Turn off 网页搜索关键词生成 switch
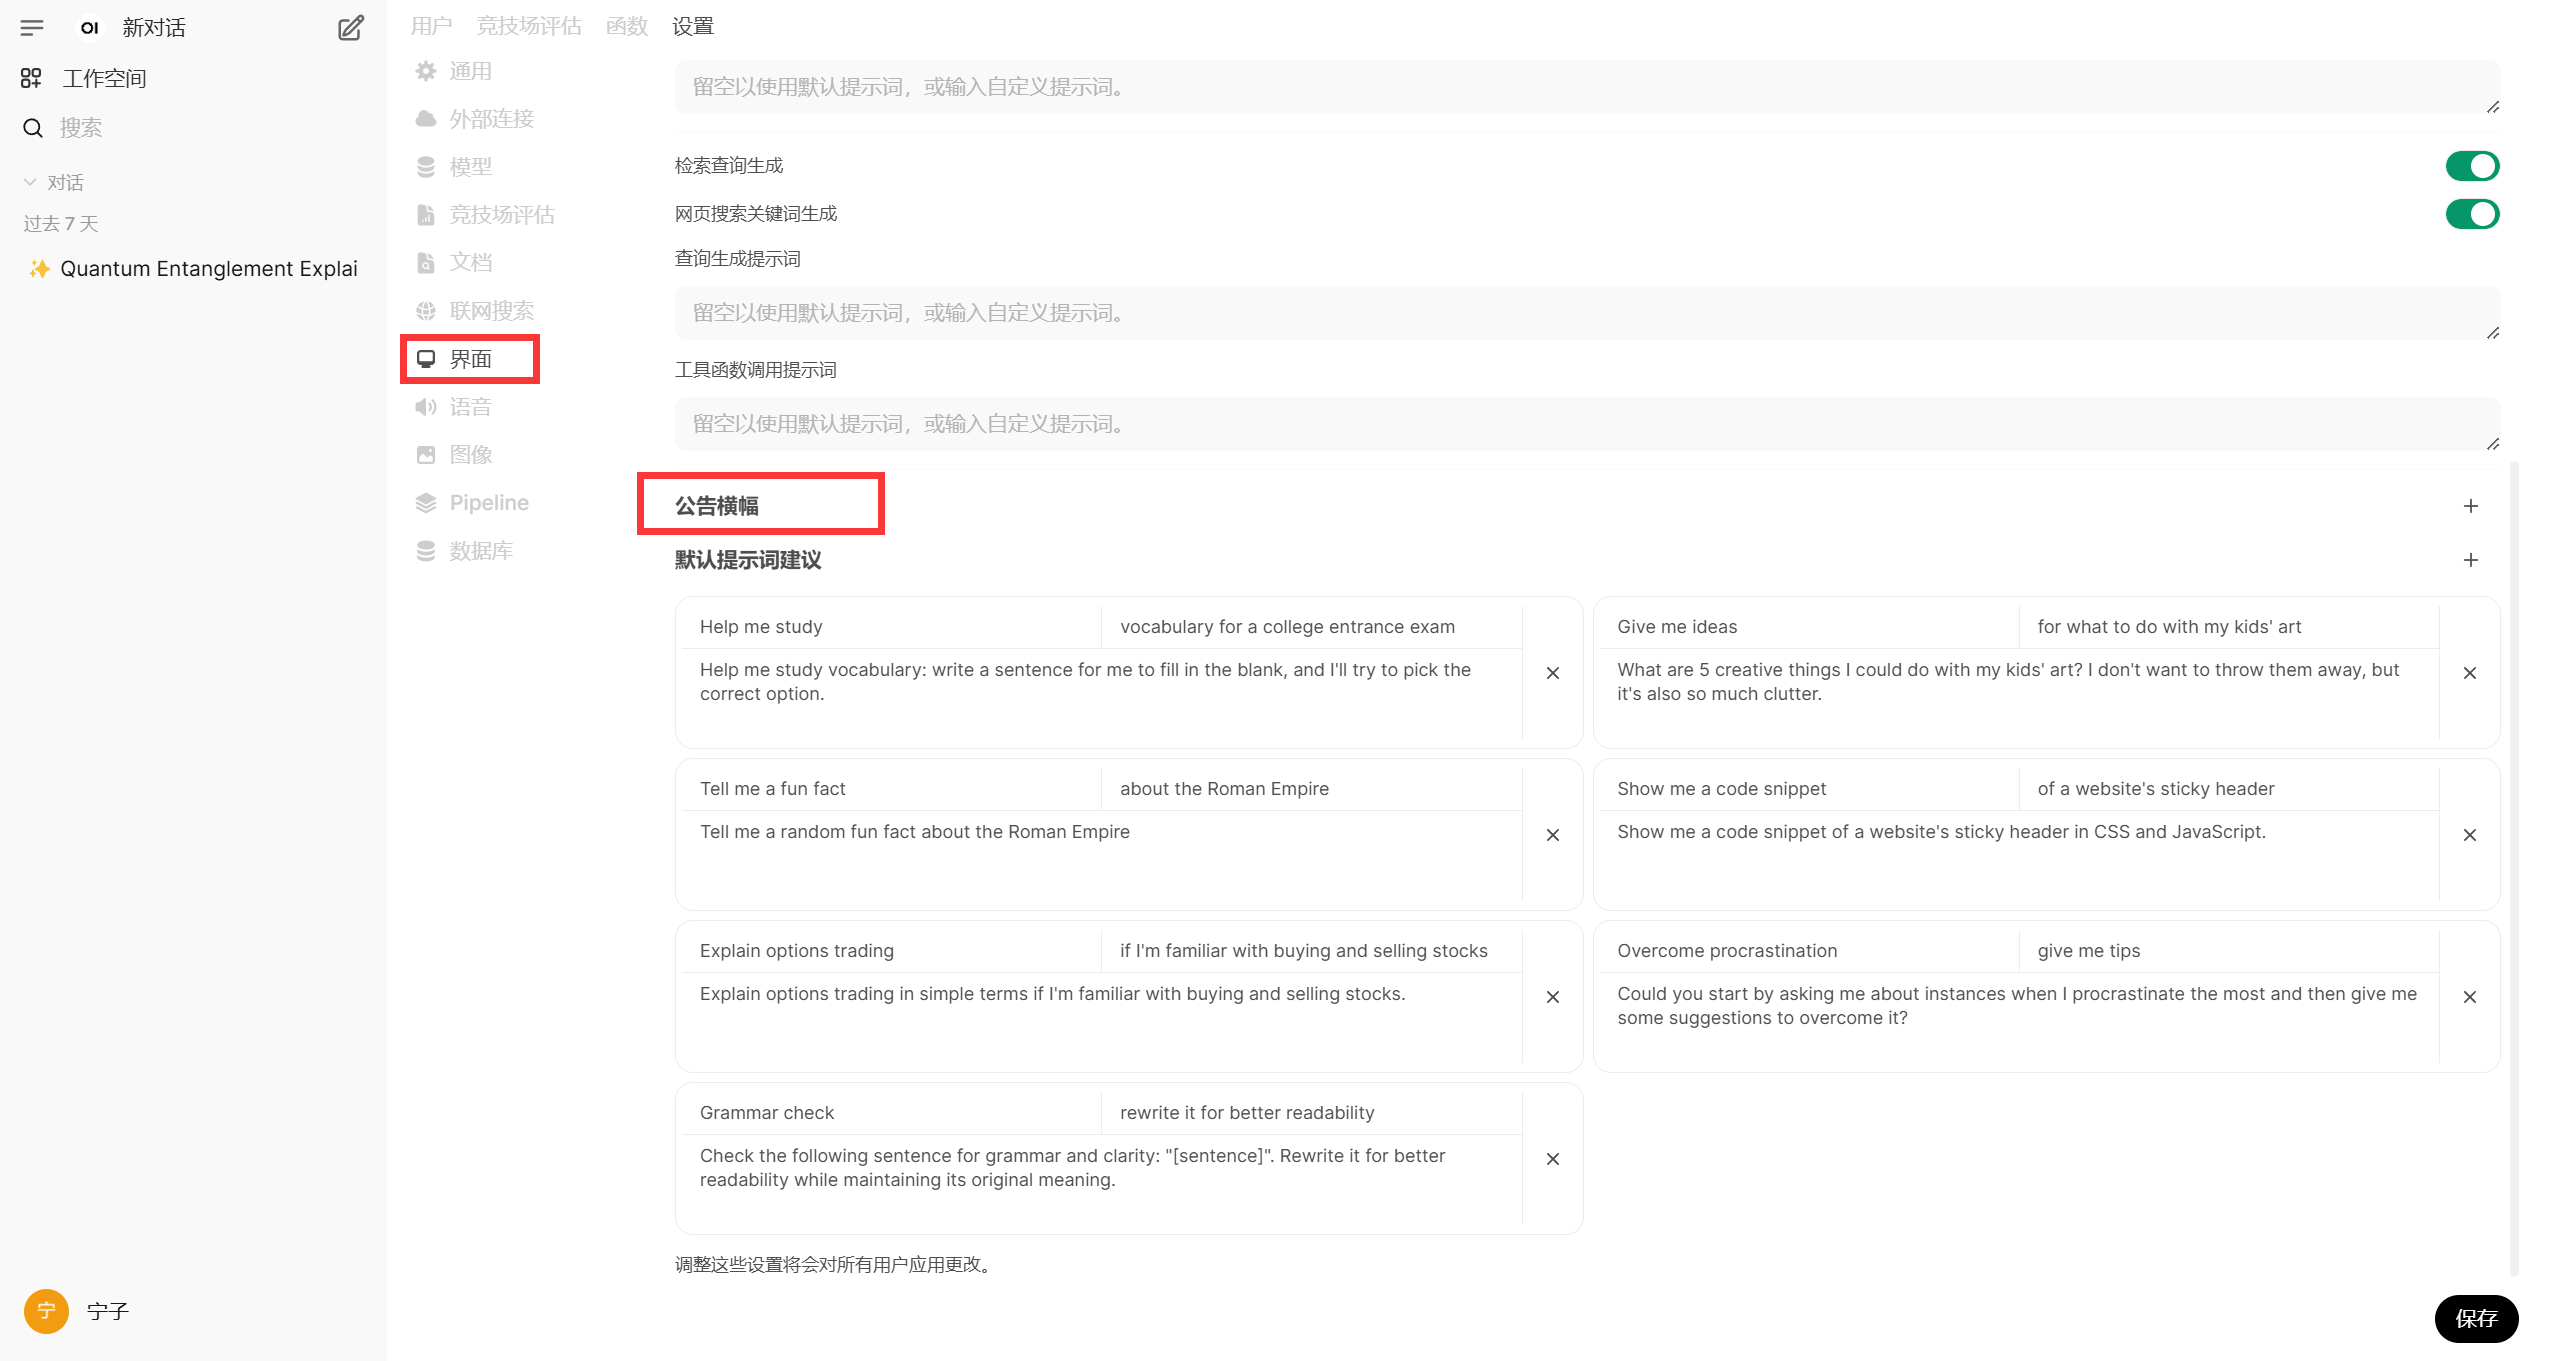This screenshot has height=1361, width=2557. coord(2471,214)
